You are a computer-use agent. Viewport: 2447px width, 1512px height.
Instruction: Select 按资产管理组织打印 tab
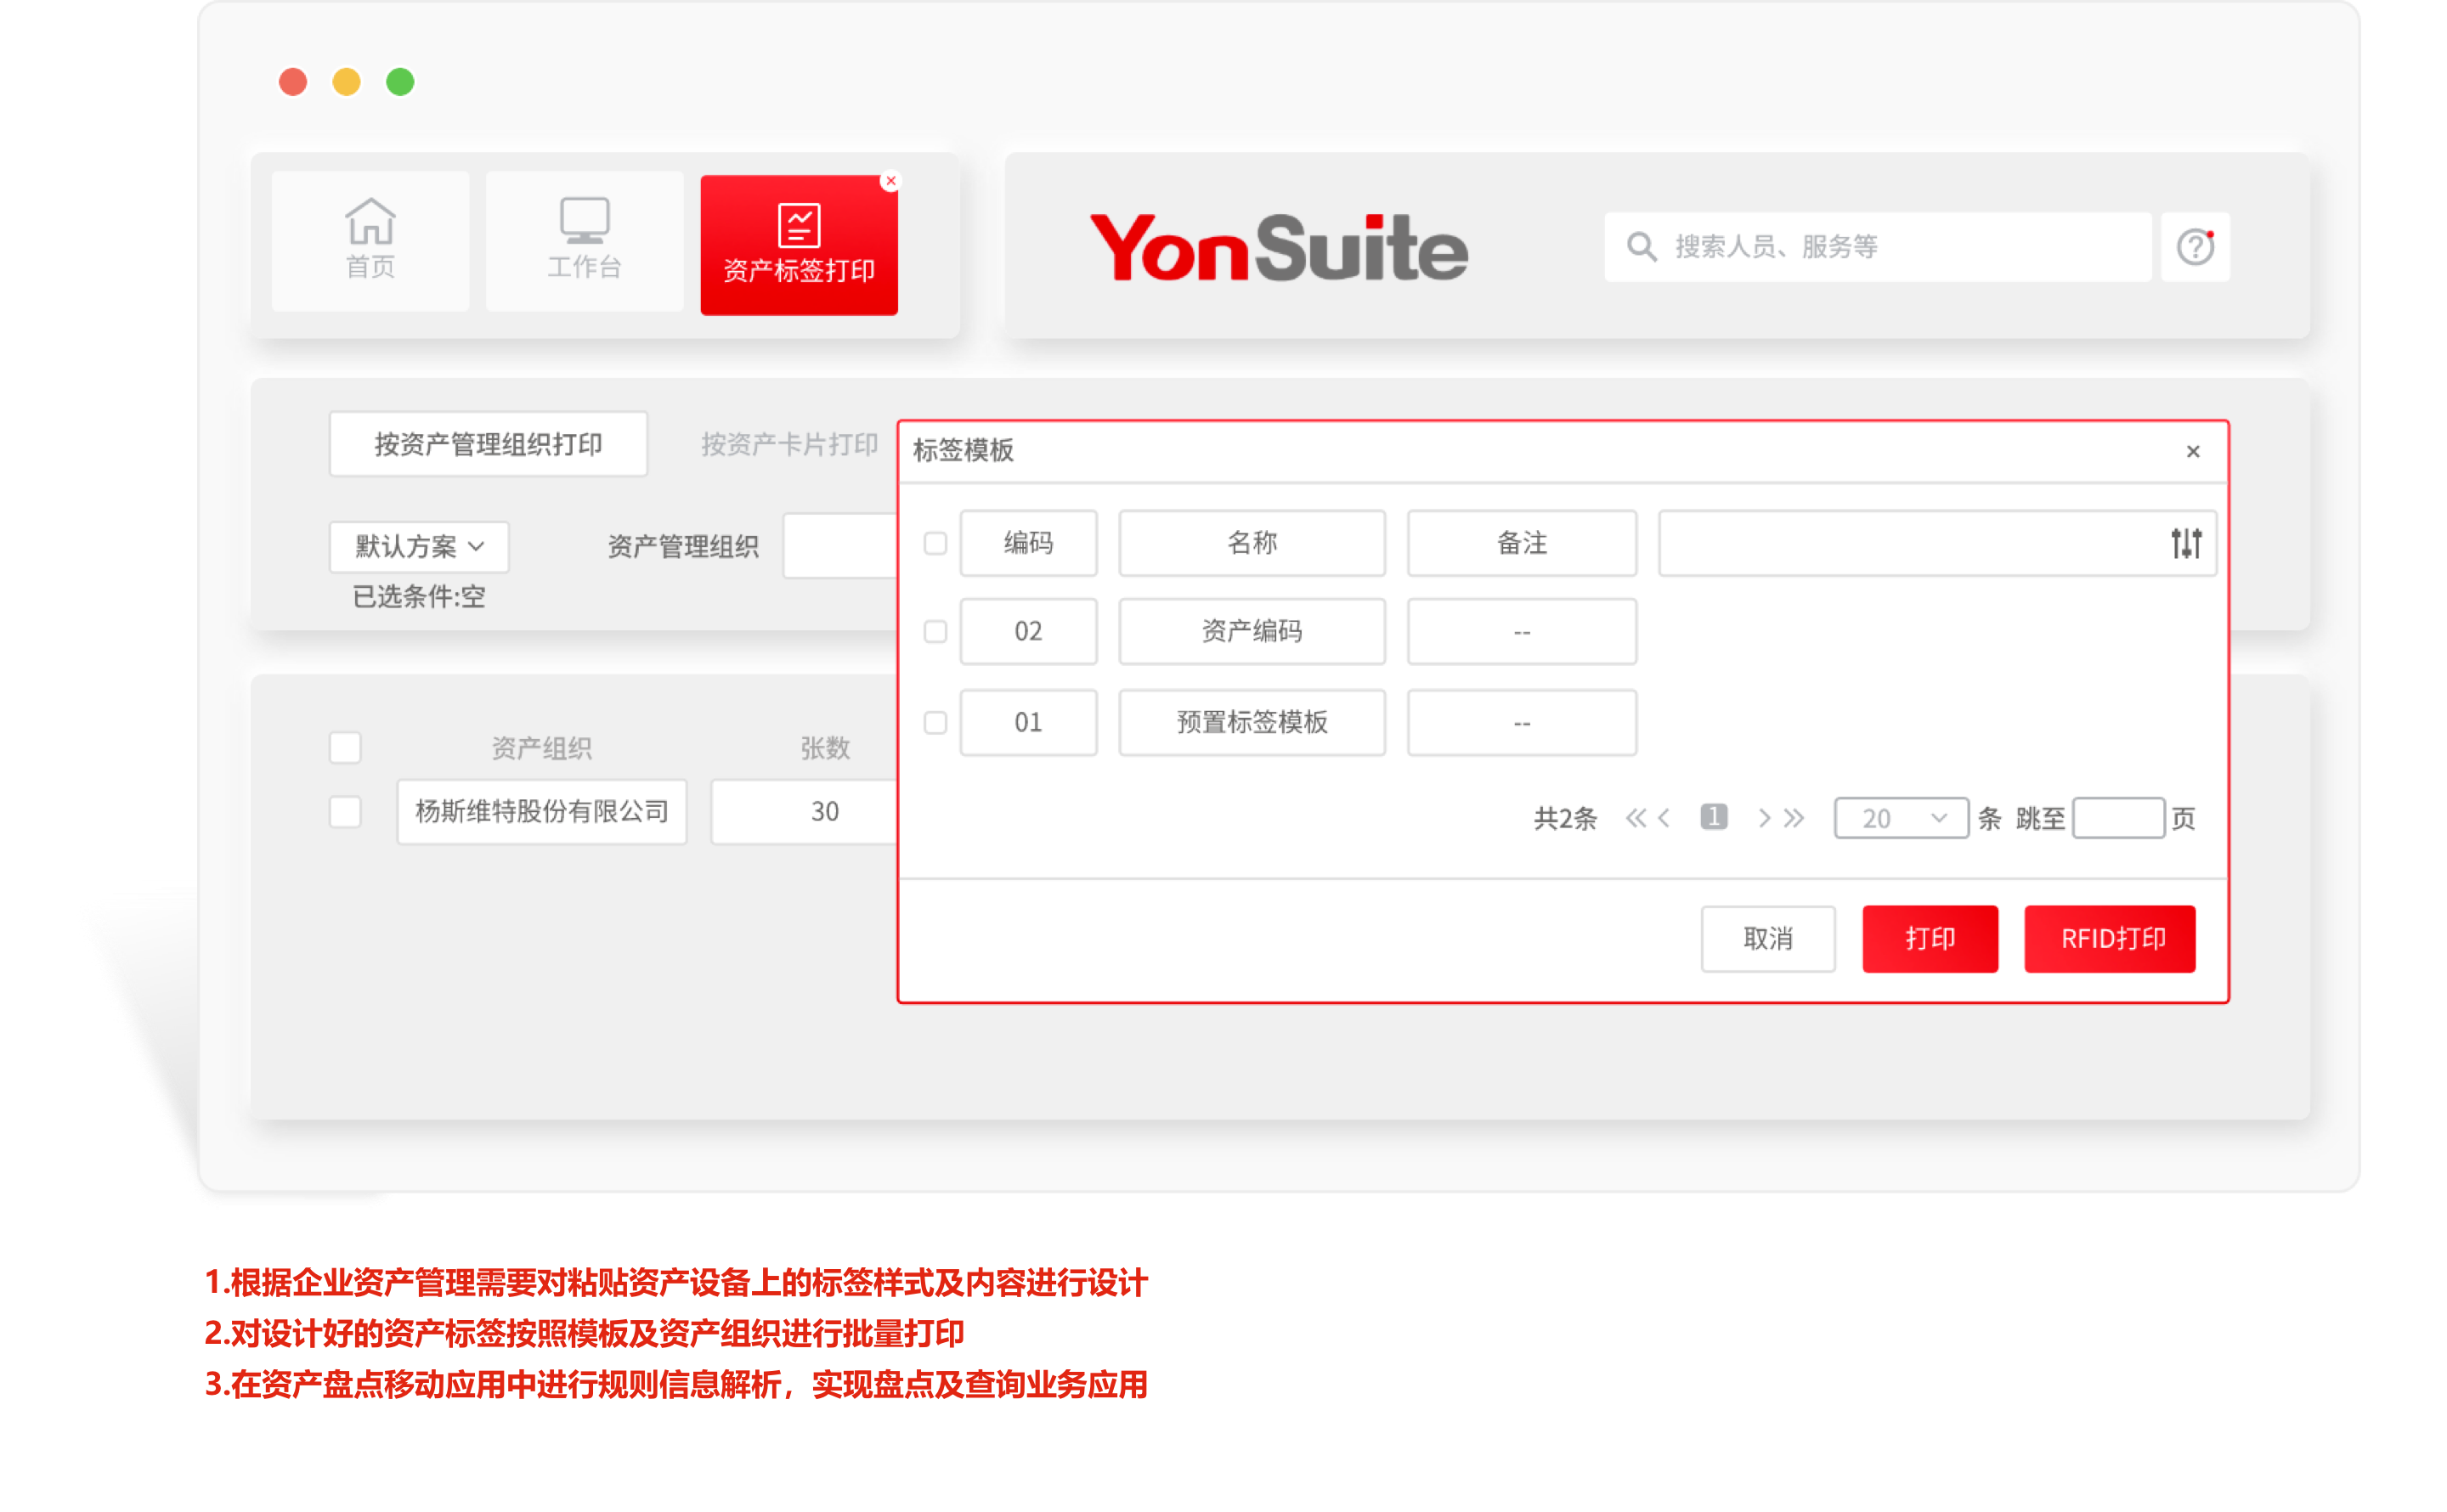488,444
